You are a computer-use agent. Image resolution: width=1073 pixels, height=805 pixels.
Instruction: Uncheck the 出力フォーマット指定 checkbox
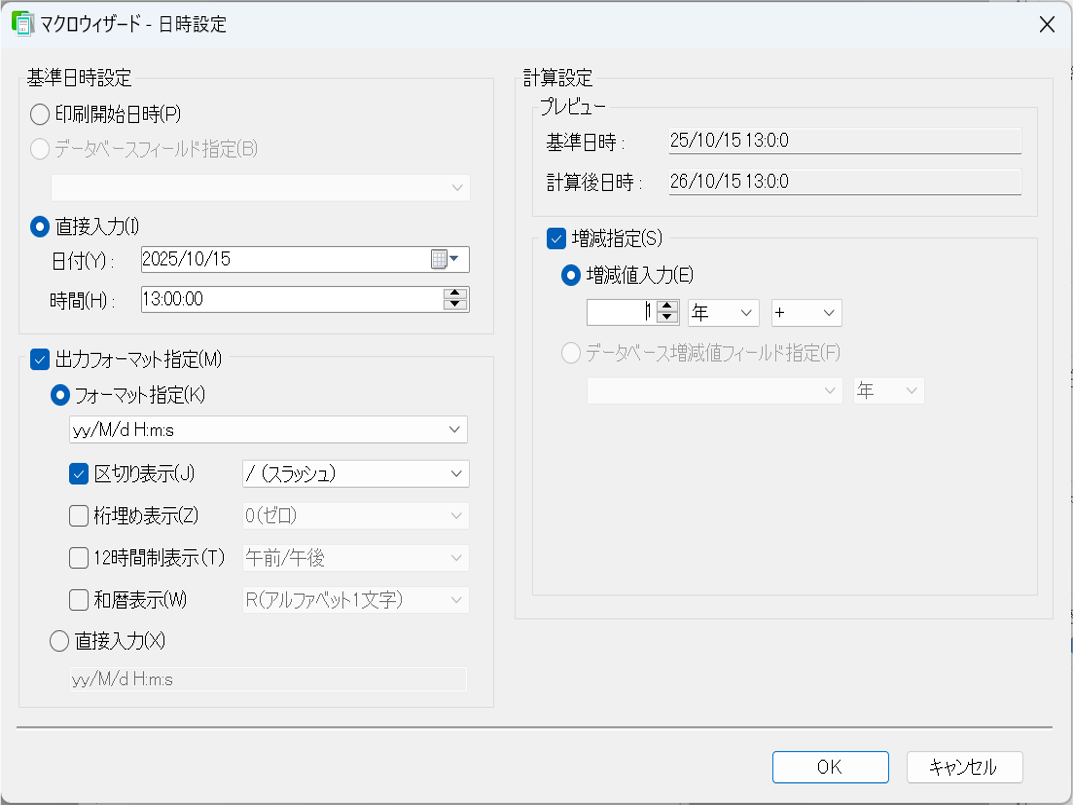[x=40, y=358]
